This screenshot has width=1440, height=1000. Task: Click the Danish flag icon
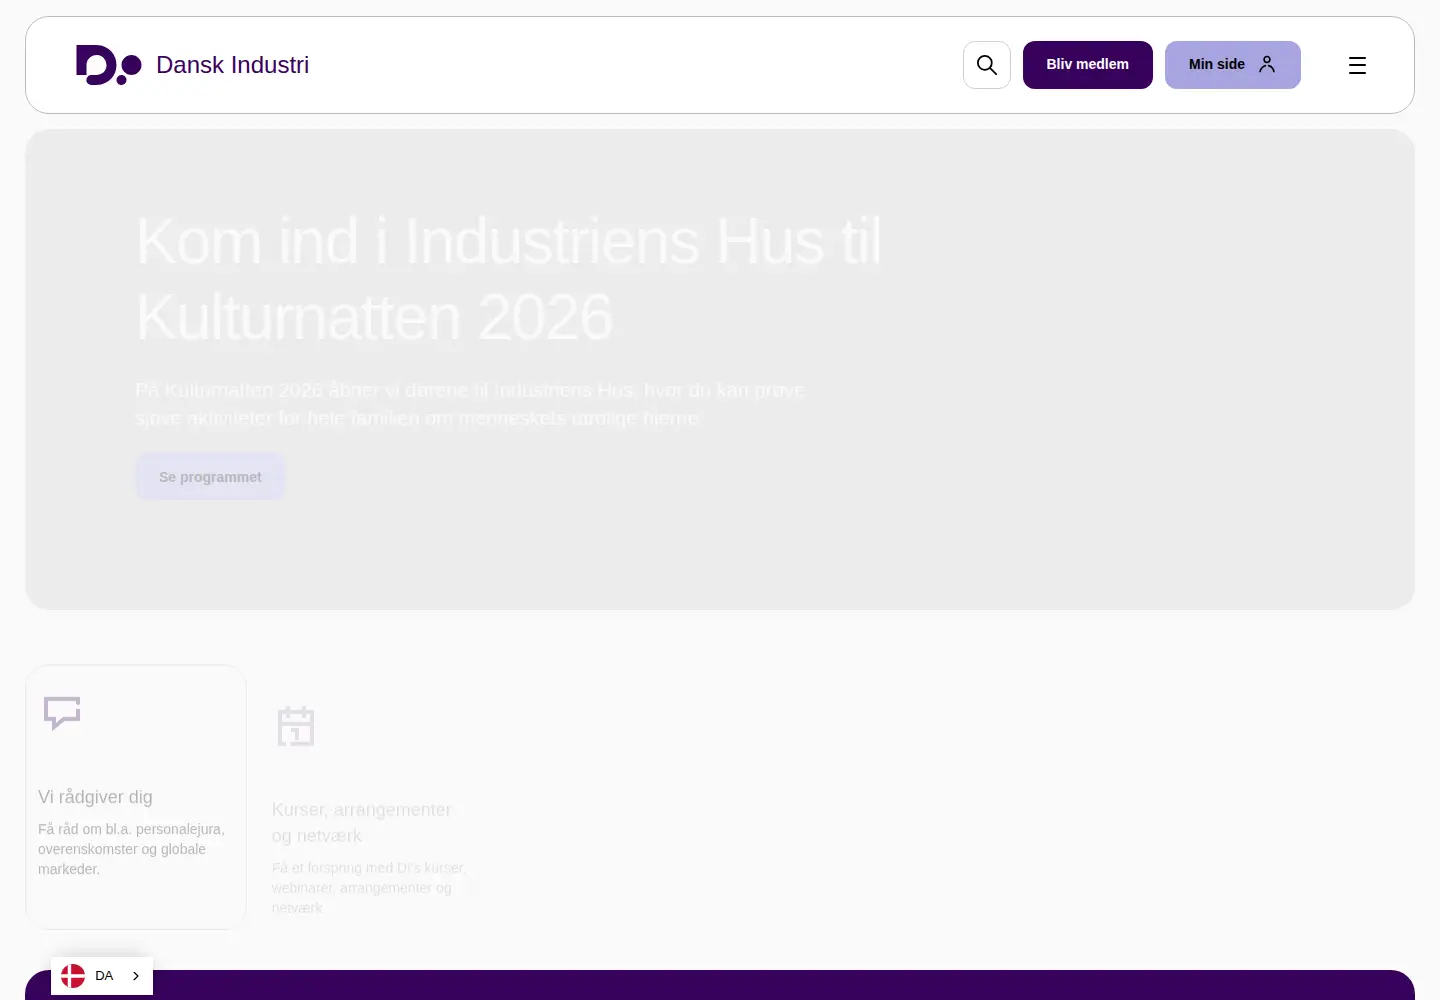pos(73,976)
